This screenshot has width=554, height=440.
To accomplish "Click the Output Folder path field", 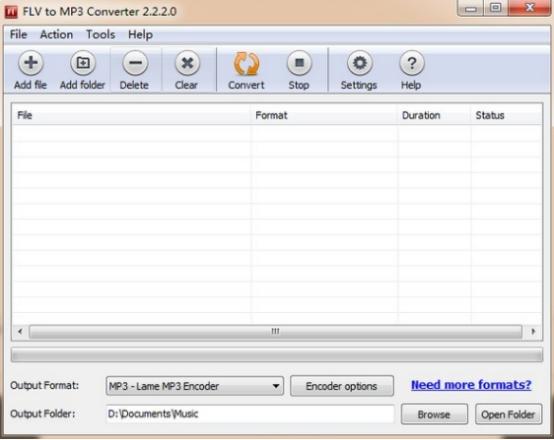I will 250,414.
